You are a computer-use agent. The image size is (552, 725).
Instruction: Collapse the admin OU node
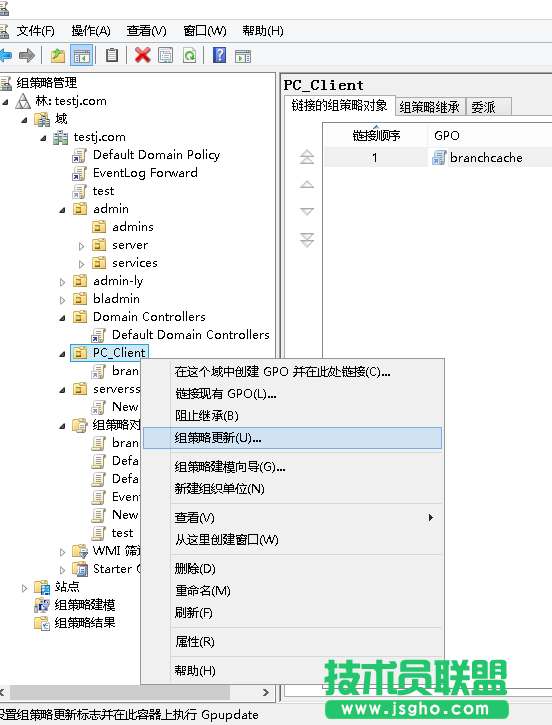coord(62,210)
